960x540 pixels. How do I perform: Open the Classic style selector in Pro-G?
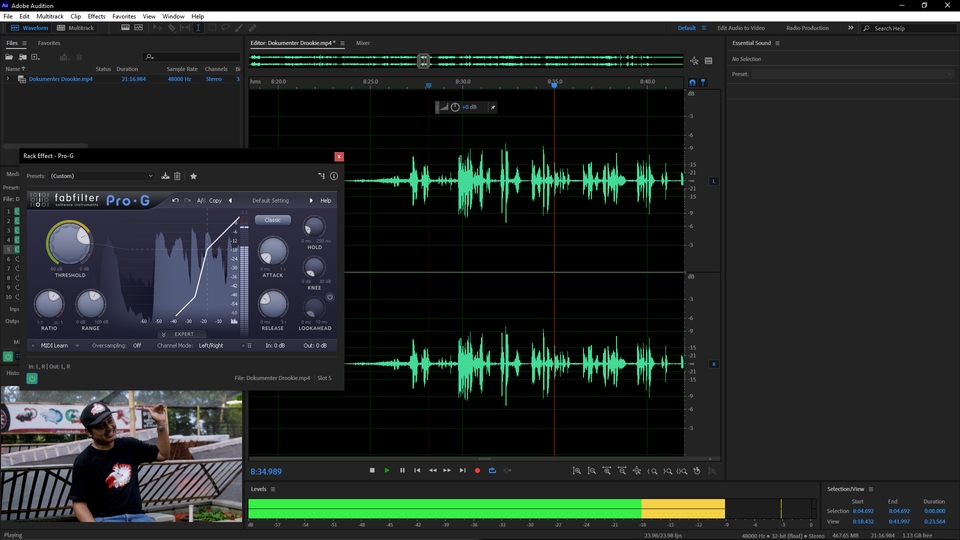(272, 220)
